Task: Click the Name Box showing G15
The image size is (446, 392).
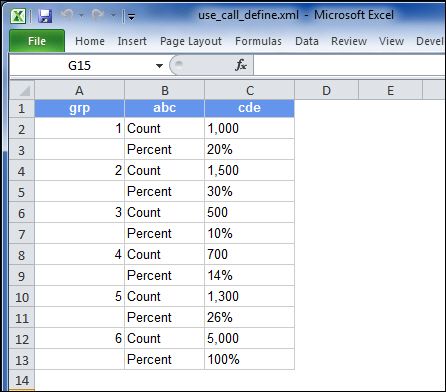Action: pos(79,65)
